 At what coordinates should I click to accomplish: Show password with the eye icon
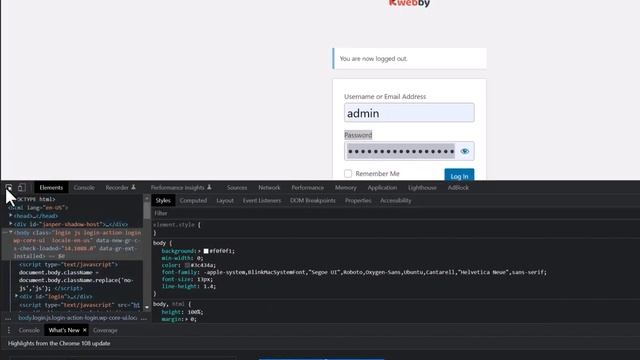tap(464, 151)
